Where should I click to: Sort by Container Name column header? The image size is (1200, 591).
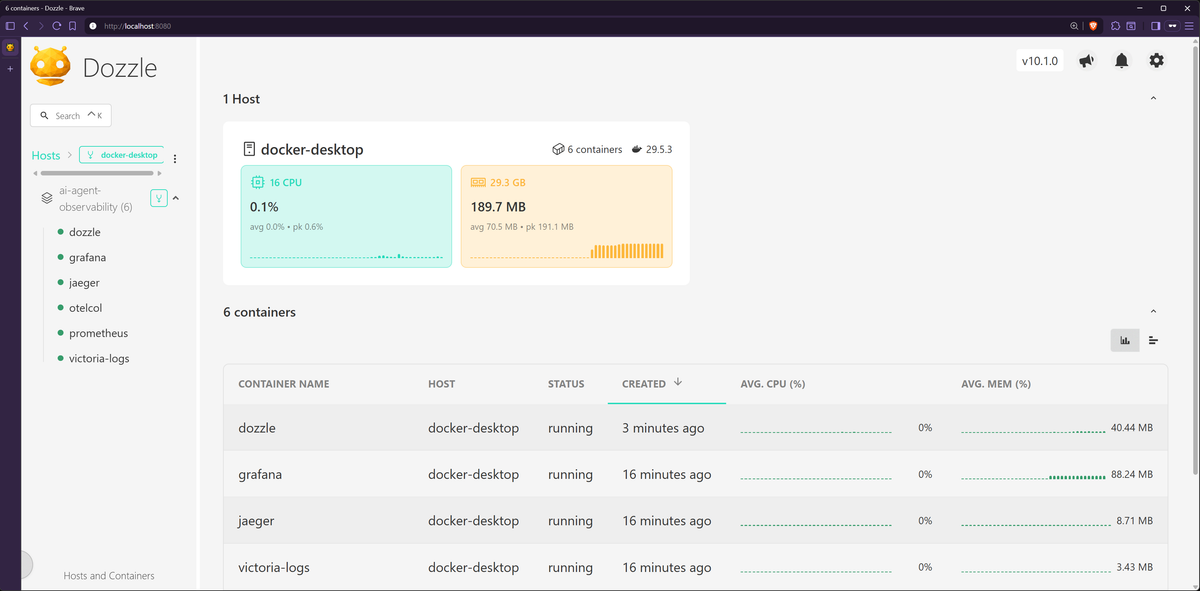coord(283,384)
